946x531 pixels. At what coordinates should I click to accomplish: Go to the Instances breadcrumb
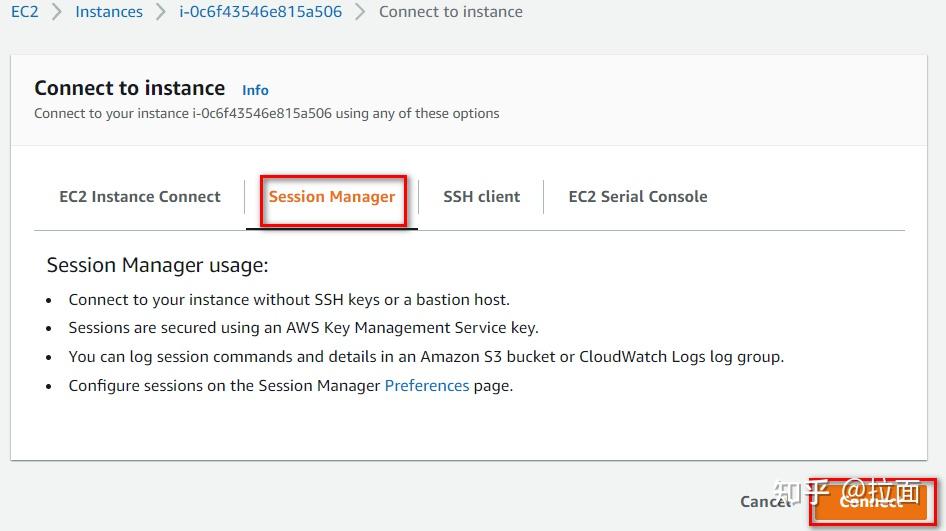[109, 12]
